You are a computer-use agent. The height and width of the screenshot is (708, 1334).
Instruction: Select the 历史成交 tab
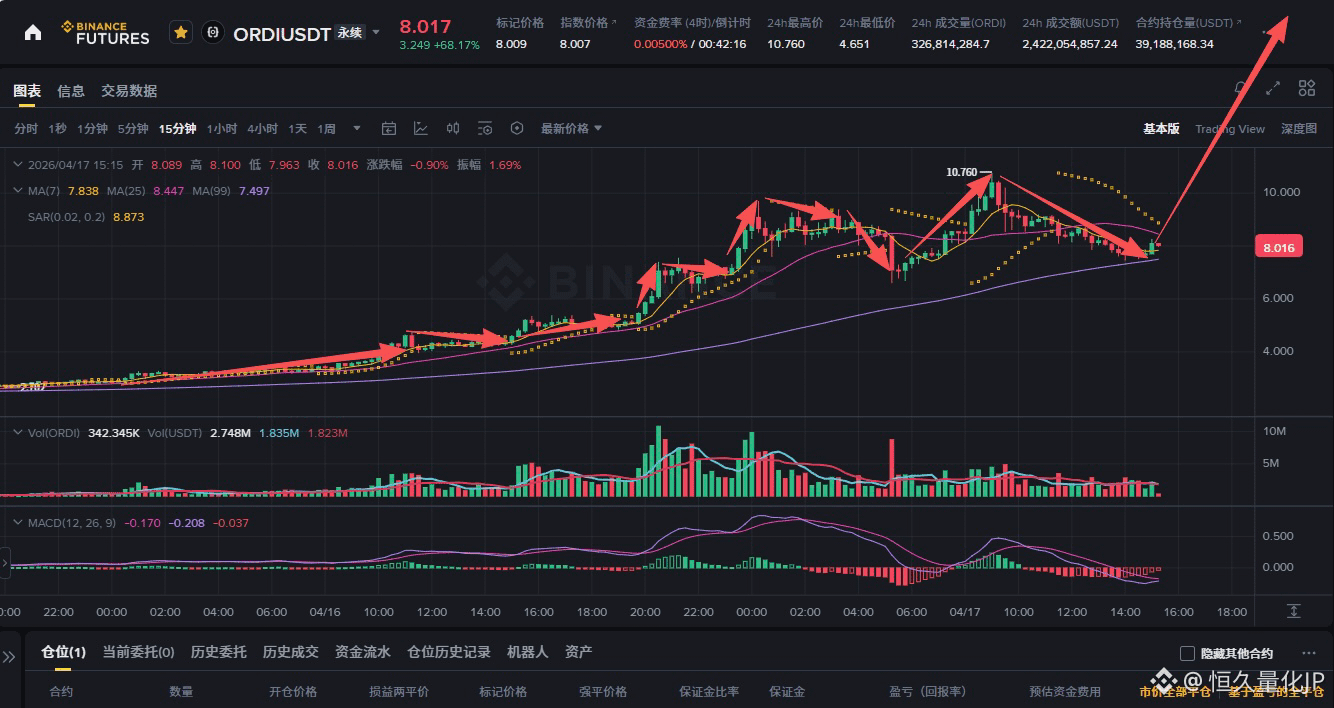point(290,652)
